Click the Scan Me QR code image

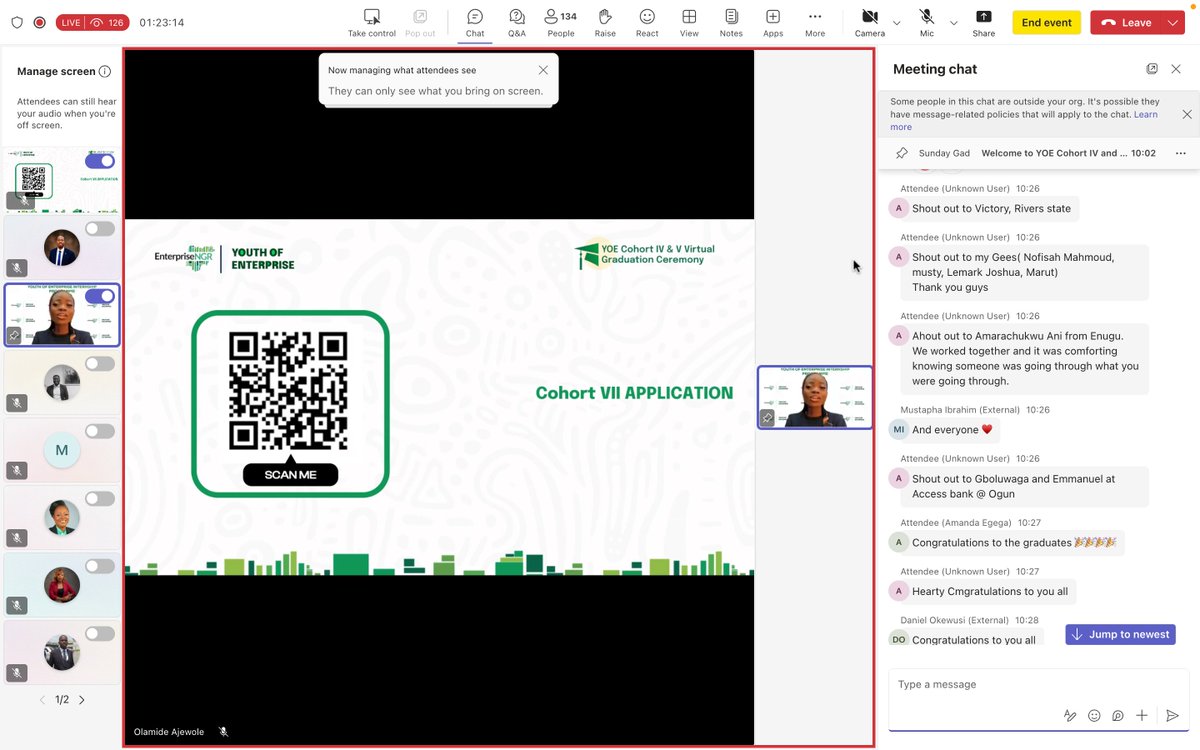point(290,404)
